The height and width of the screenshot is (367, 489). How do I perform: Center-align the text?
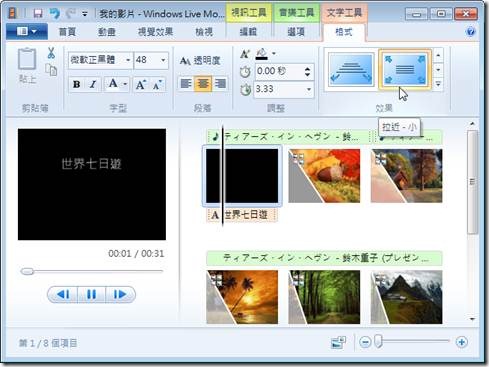coord(203,83)
